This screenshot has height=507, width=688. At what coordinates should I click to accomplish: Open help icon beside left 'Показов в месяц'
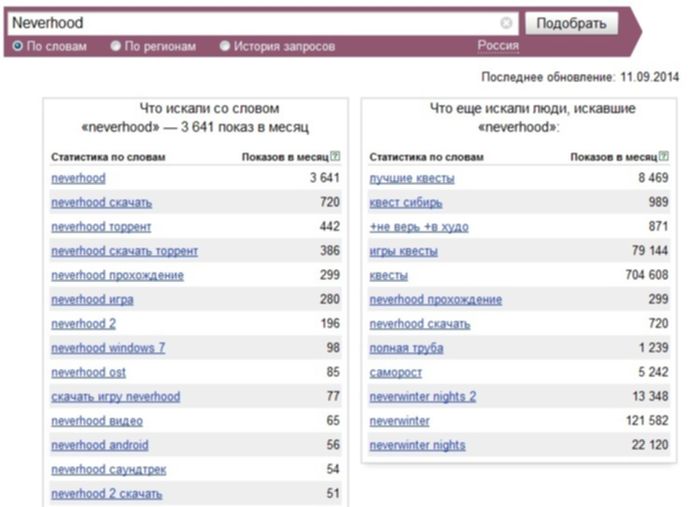[335, 156]
